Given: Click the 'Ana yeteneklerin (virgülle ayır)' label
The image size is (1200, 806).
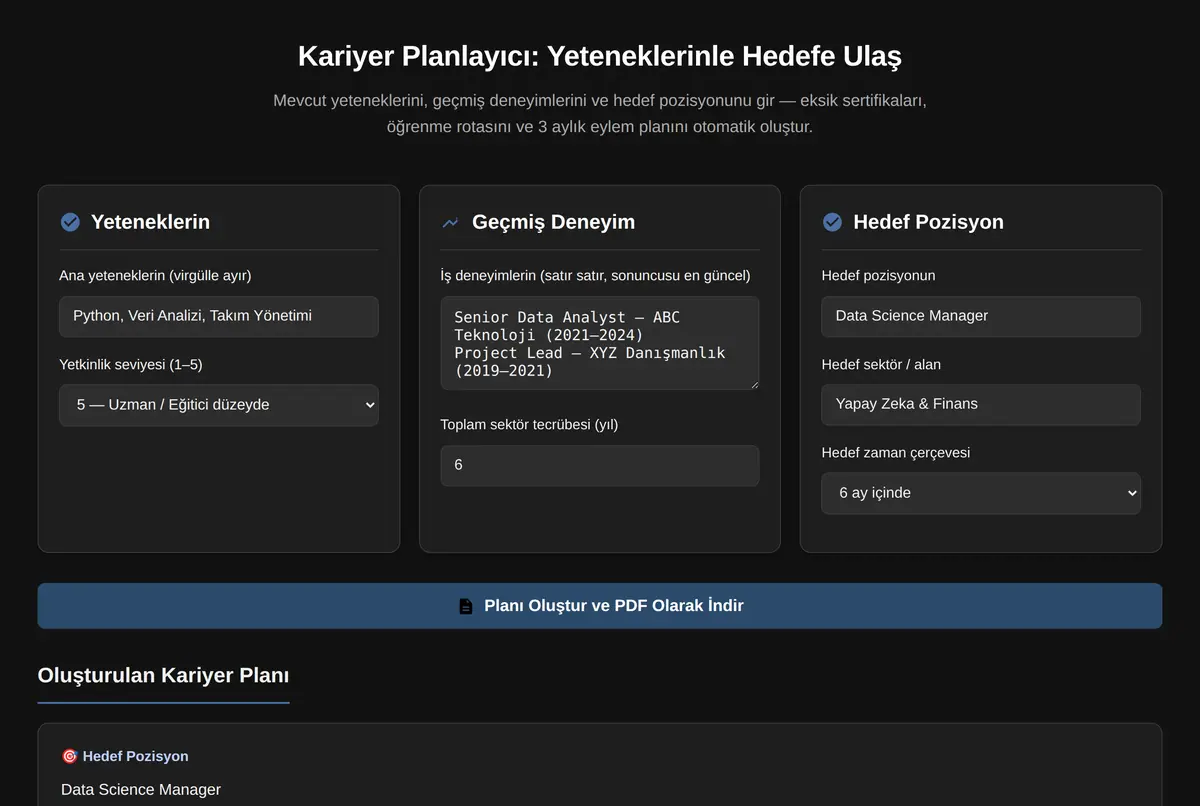Looking at the screenshot, I should pyautogui.click(x=155, y=275).
